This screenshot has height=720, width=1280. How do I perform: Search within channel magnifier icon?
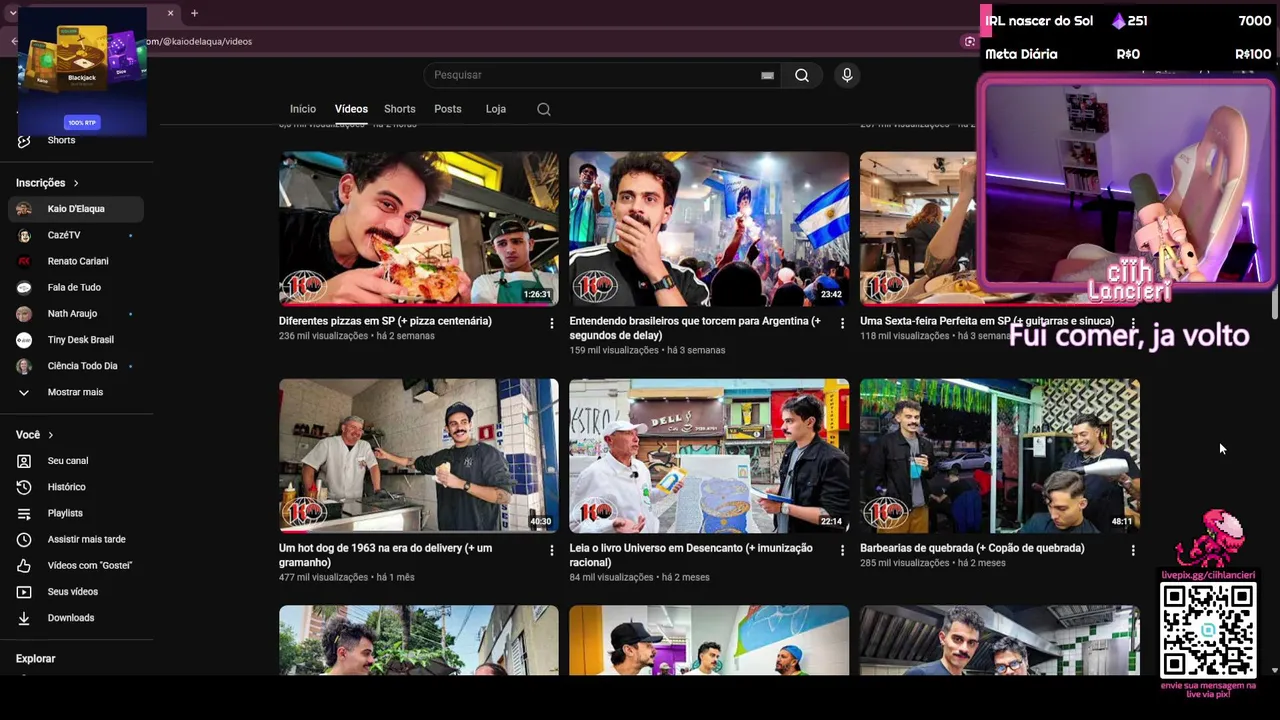click(544, 109)
